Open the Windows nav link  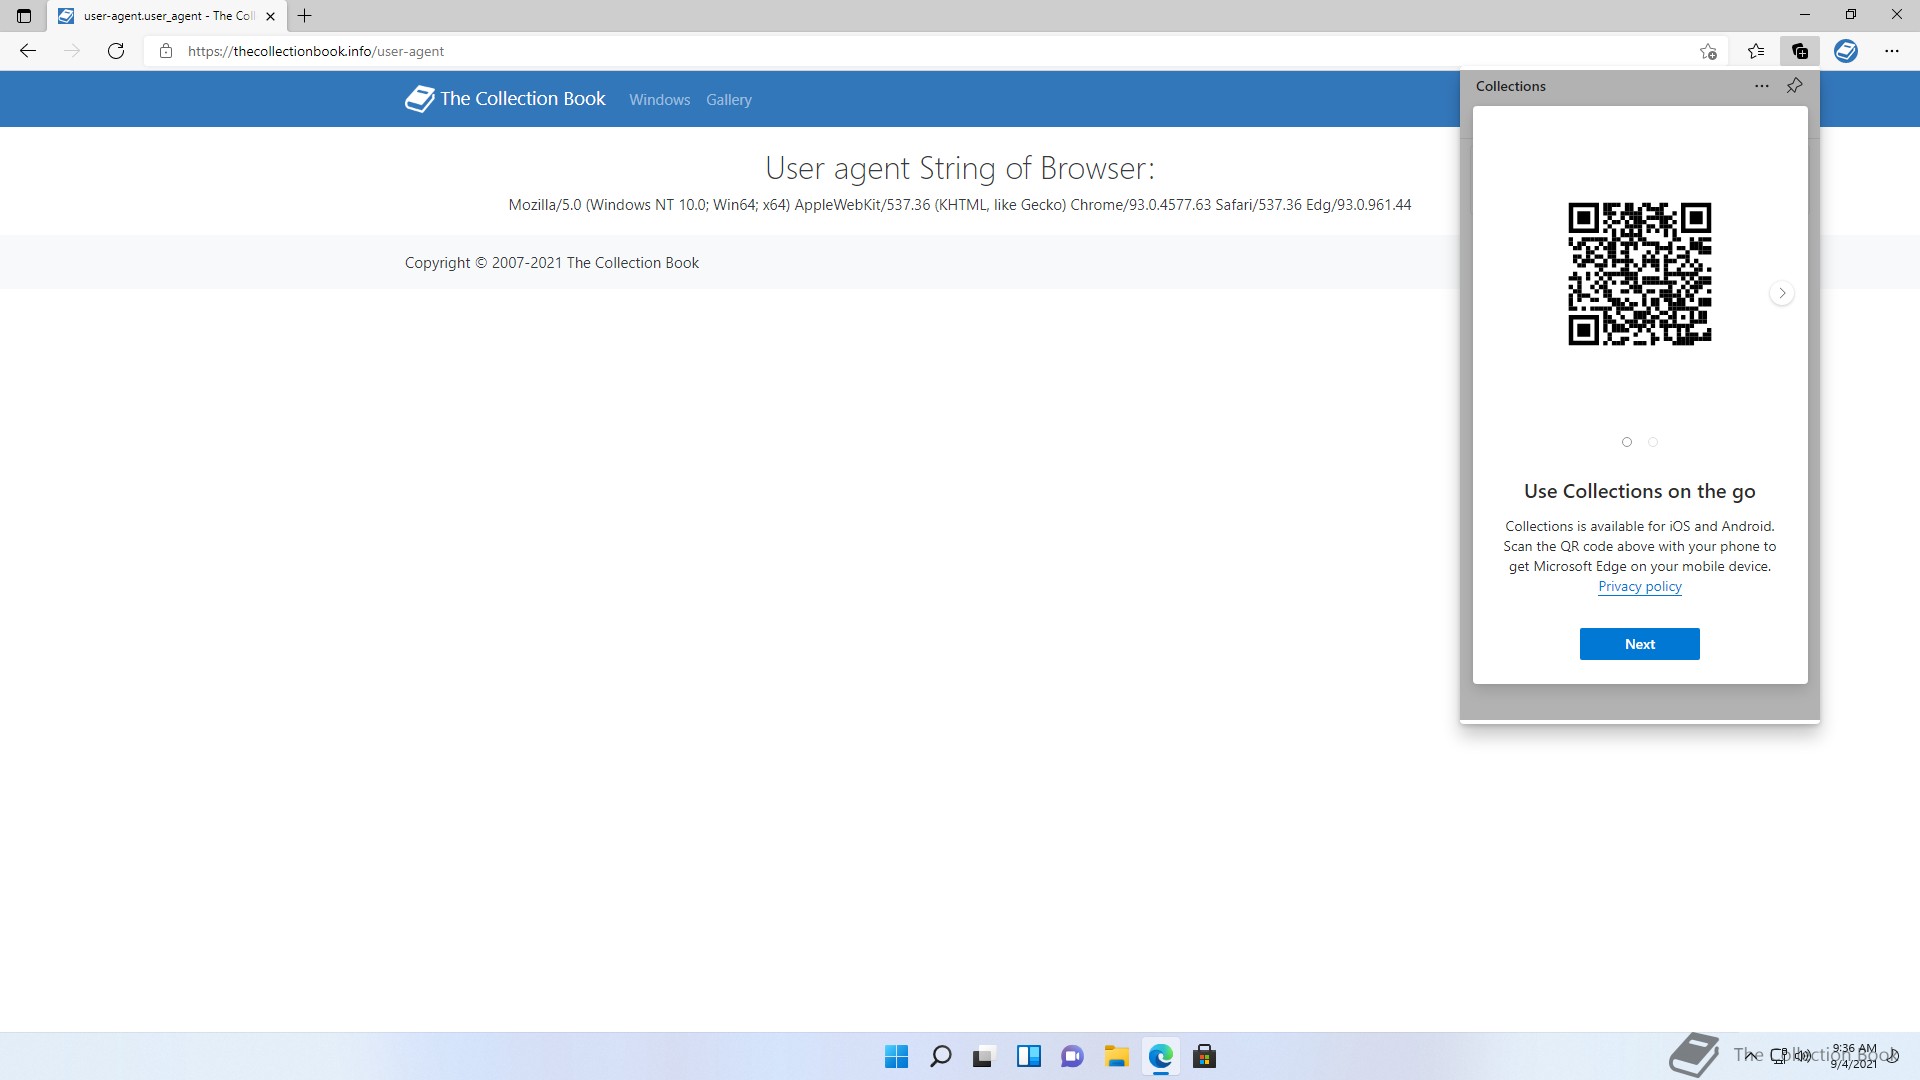coord(659,100)
